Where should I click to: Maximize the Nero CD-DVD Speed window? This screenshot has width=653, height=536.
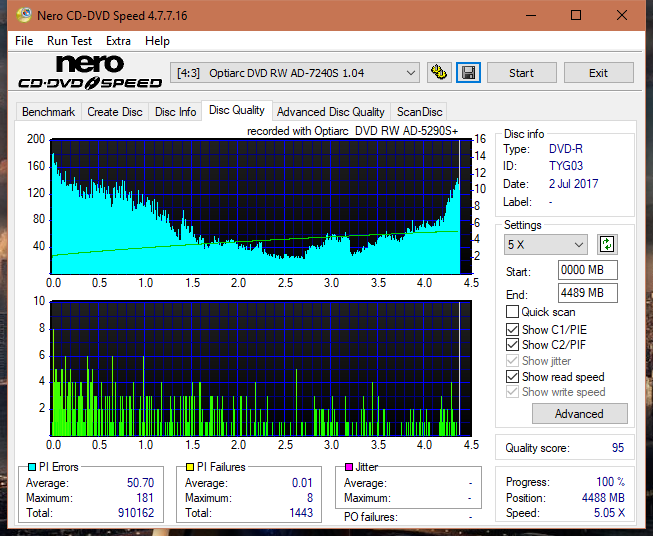576,15
